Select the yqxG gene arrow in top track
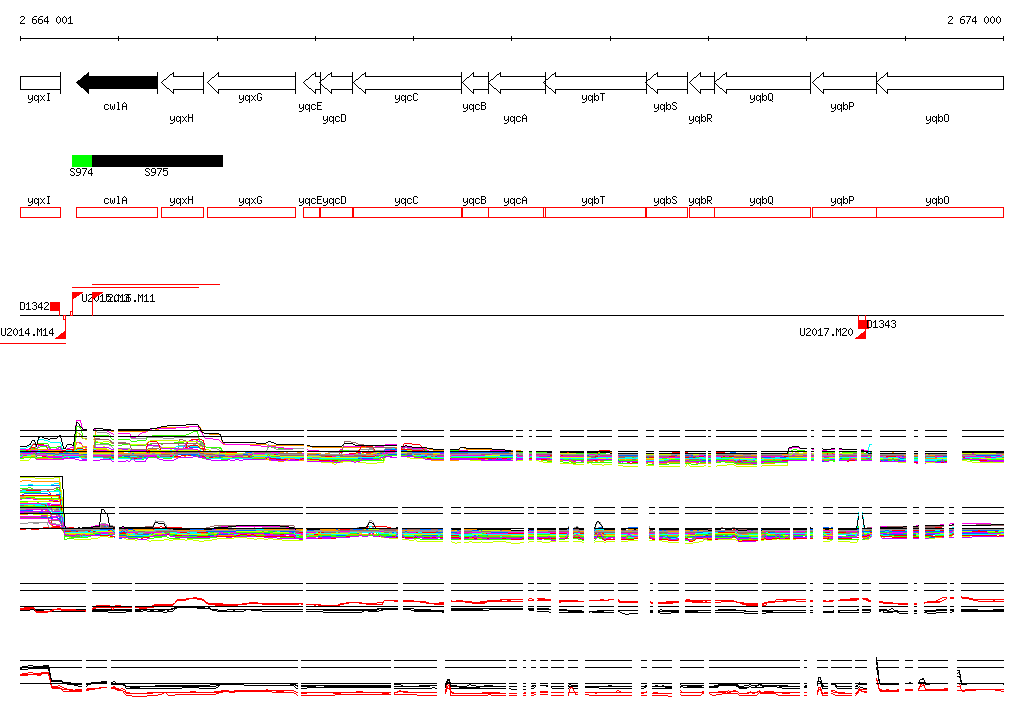 [251, 83]
